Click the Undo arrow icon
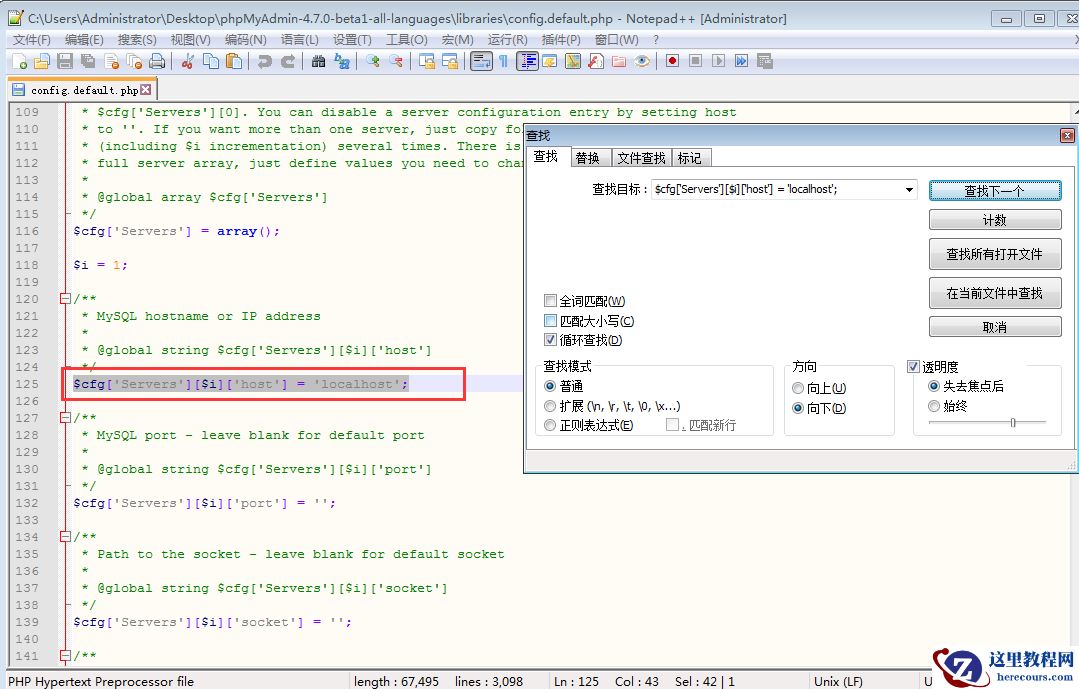 (264, 61)
